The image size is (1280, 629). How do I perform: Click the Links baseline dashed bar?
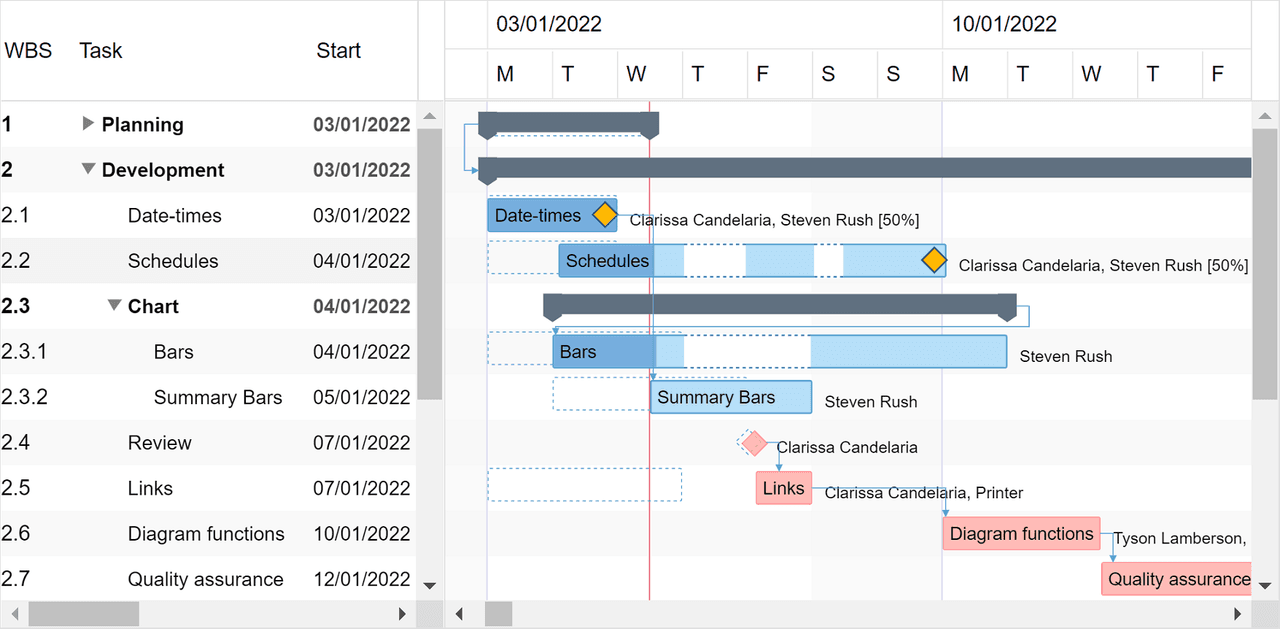click(x=585, y=484)
